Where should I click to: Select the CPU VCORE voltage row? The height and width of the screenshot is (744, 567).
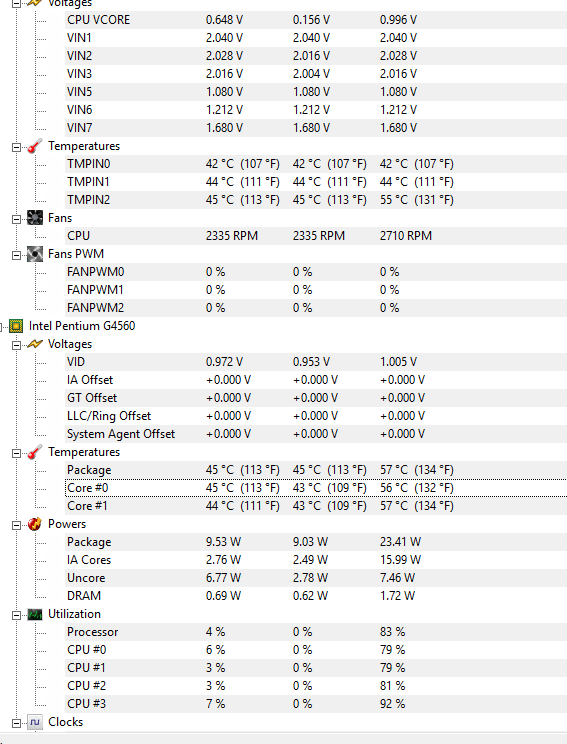tap(316, 20)
